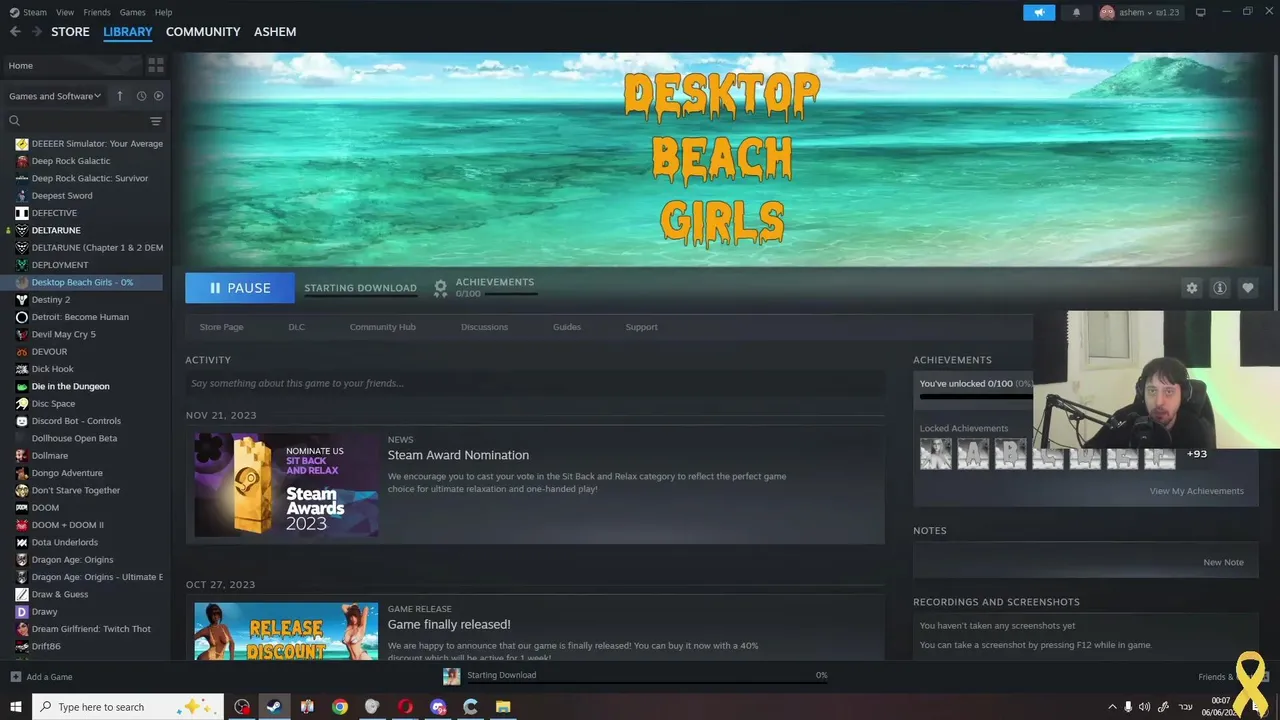Viewport: 1280px width, 720px height.
Task: Open the Friends menu
Action: tap(97, 12)
